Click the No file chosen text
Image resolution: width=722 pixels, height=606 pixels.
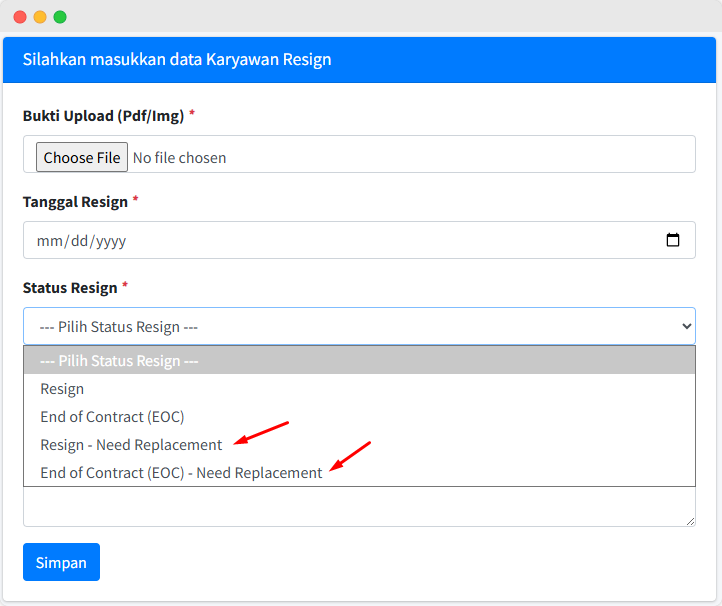coord(180,158)
